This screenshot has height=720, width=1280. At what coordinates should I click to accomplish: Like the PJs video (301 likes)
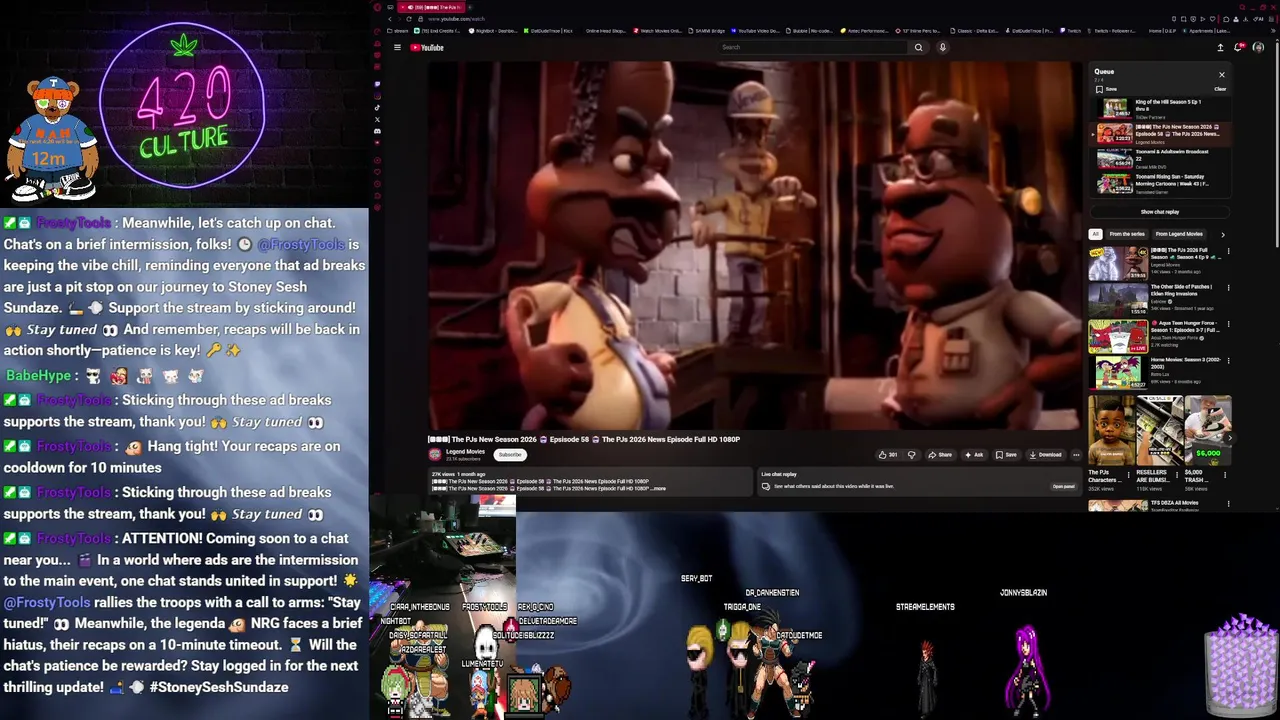(888, 455)
